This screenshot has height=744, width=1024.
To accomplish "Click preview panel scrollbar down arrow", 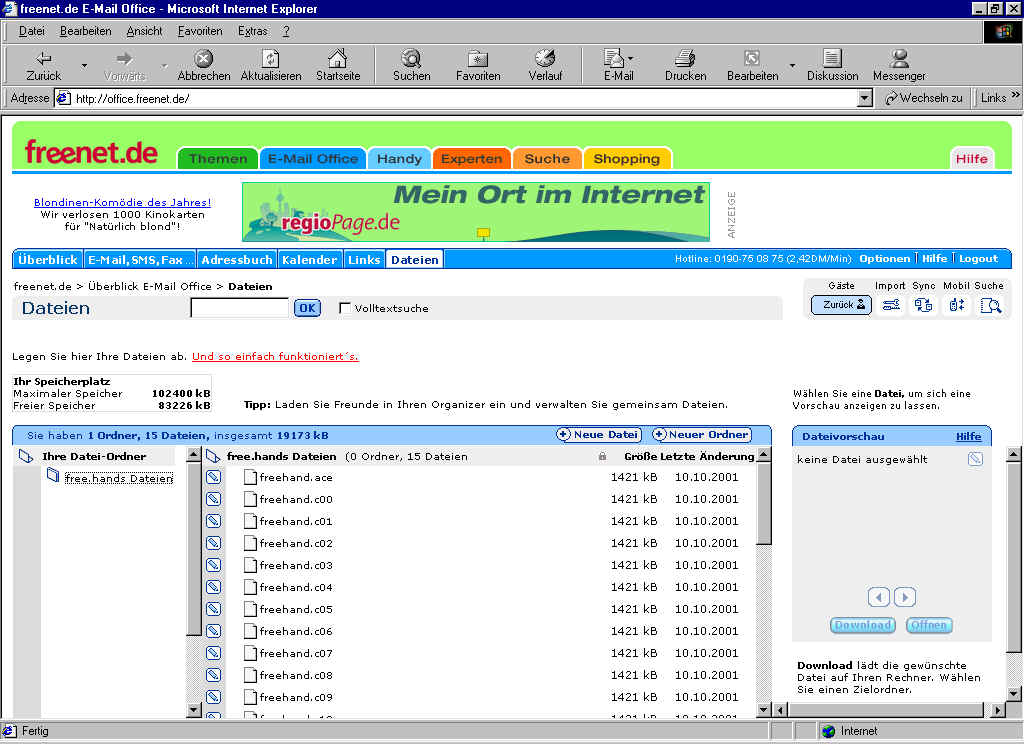I will (1013, 694).
